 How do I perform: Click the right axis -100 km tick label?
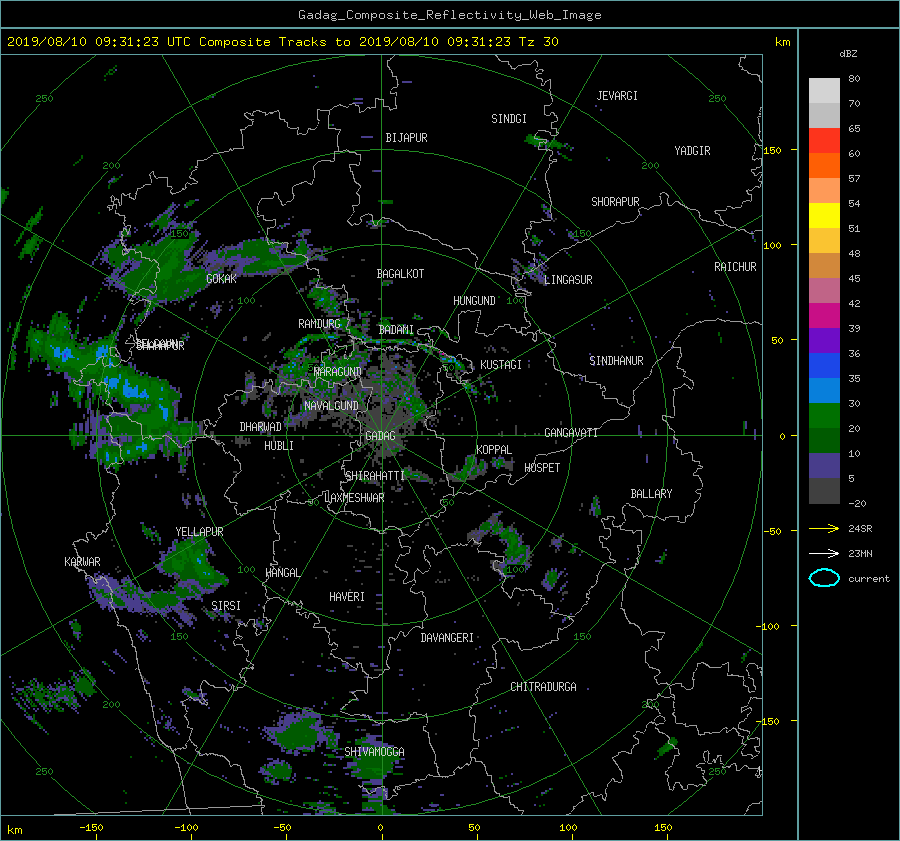(770, 626)
